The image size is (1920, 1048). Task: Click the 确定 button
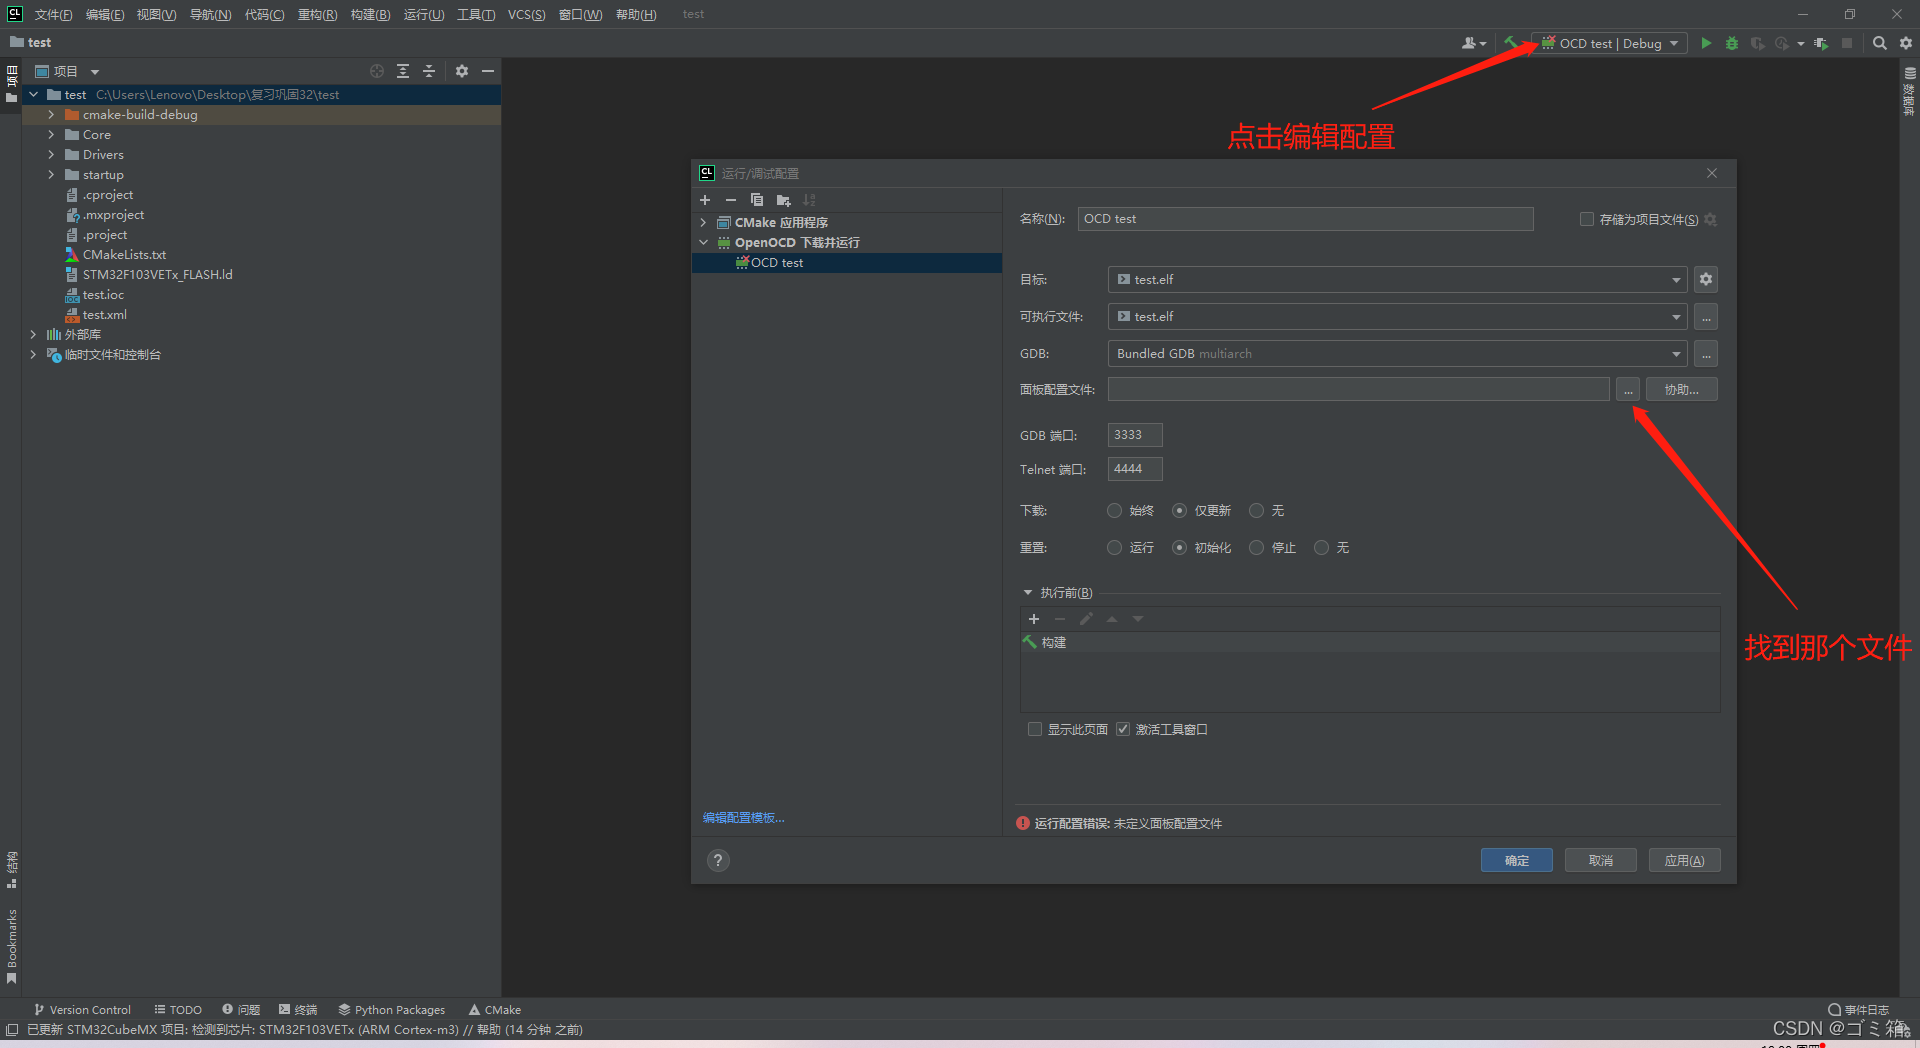click(1517, 860)
